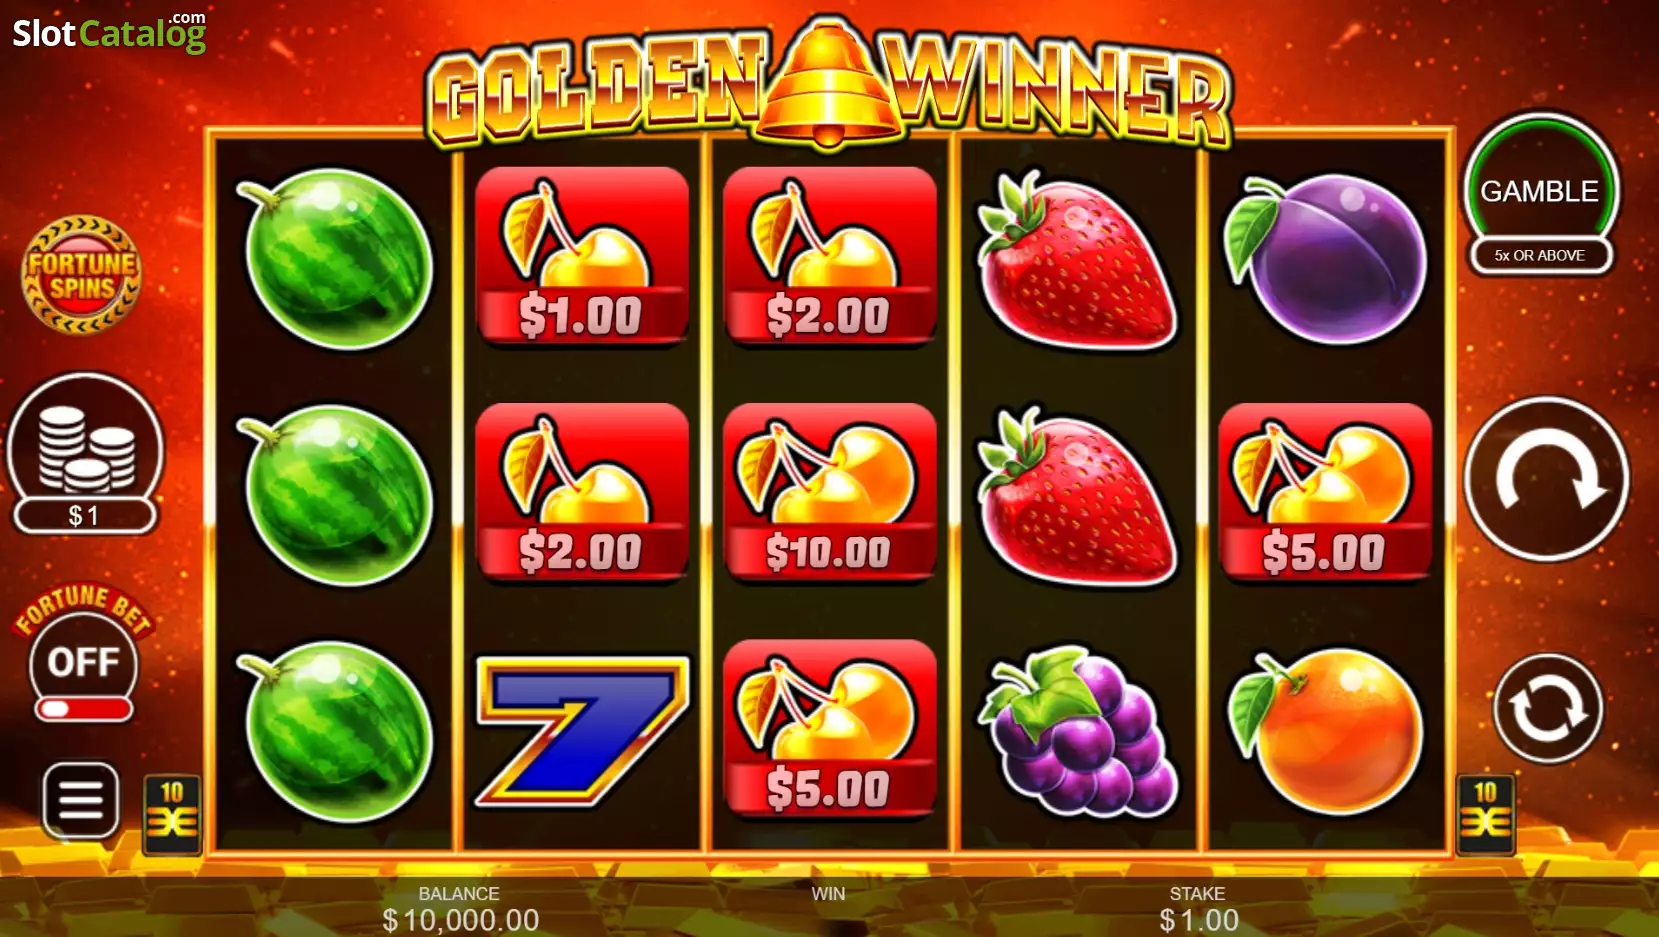Click the balance amount $10,000.00
The width and height of the screenshot is (1659, 937).
click(x=460, y=920)
